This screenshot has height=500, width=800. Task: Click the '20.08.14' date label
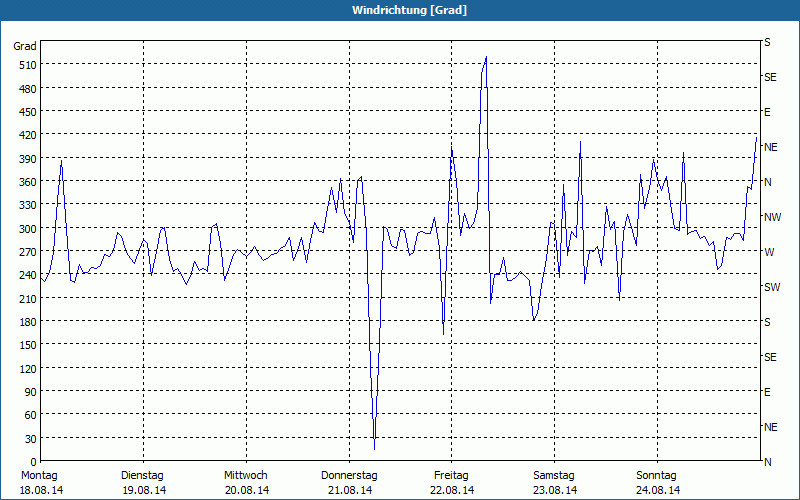coord(247,490)
